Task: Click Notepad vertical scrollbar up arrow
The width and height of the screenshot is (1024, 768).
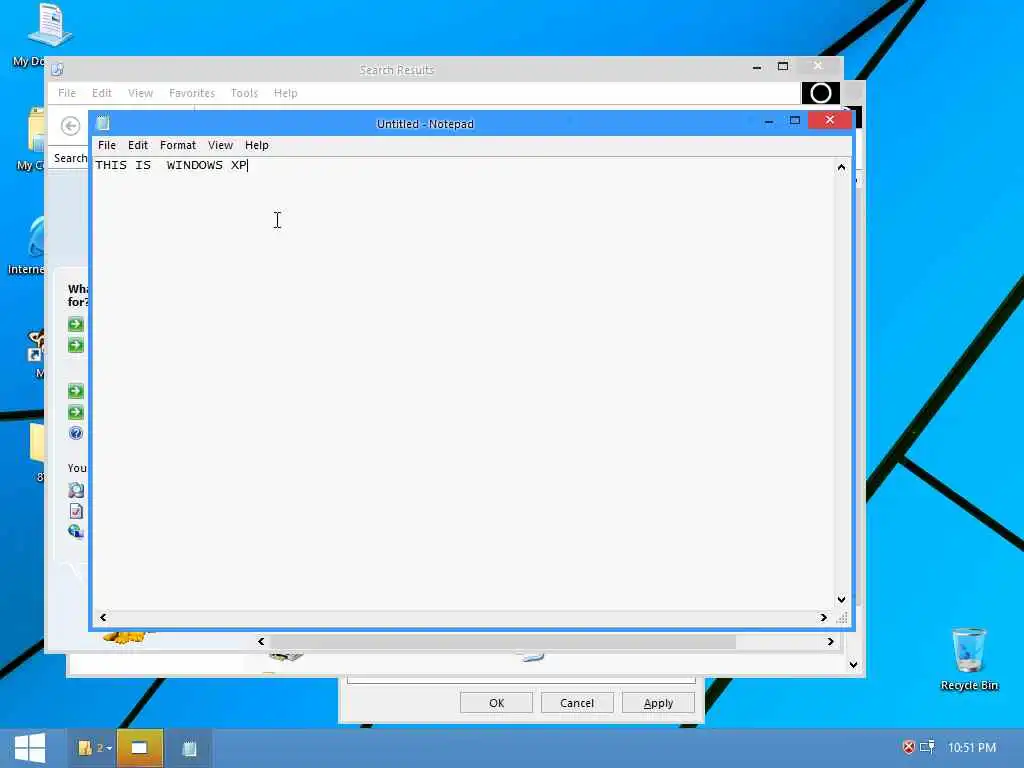Action: click(841, 167)
